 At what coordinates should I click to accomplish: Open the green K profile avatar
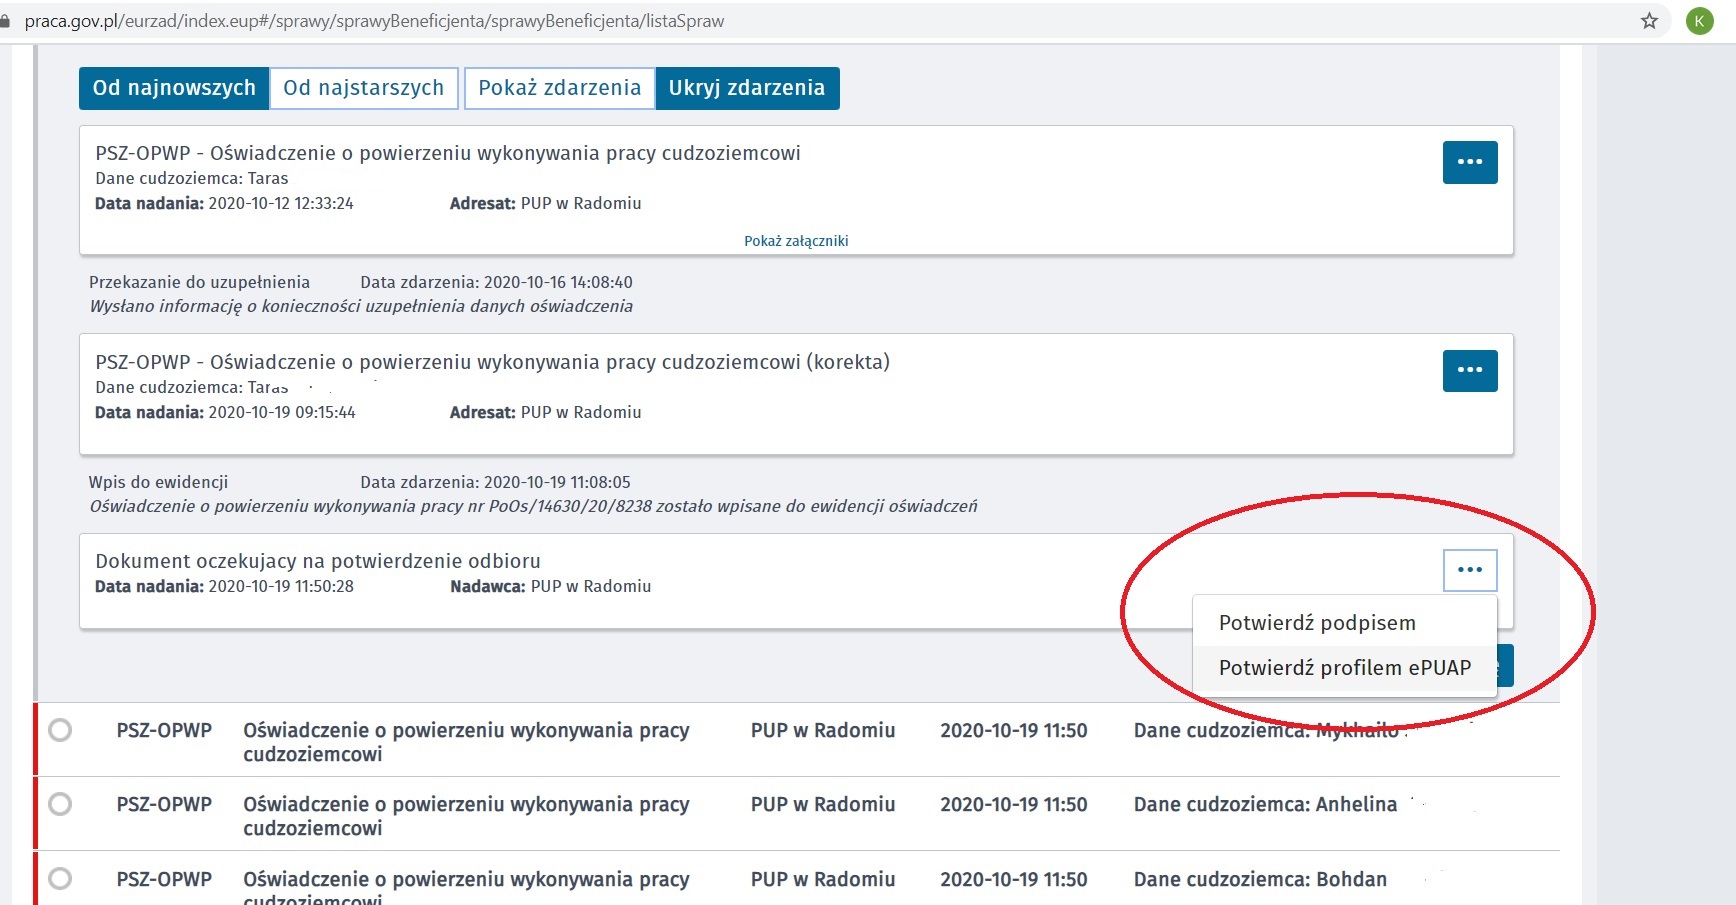coord(1699,21)
